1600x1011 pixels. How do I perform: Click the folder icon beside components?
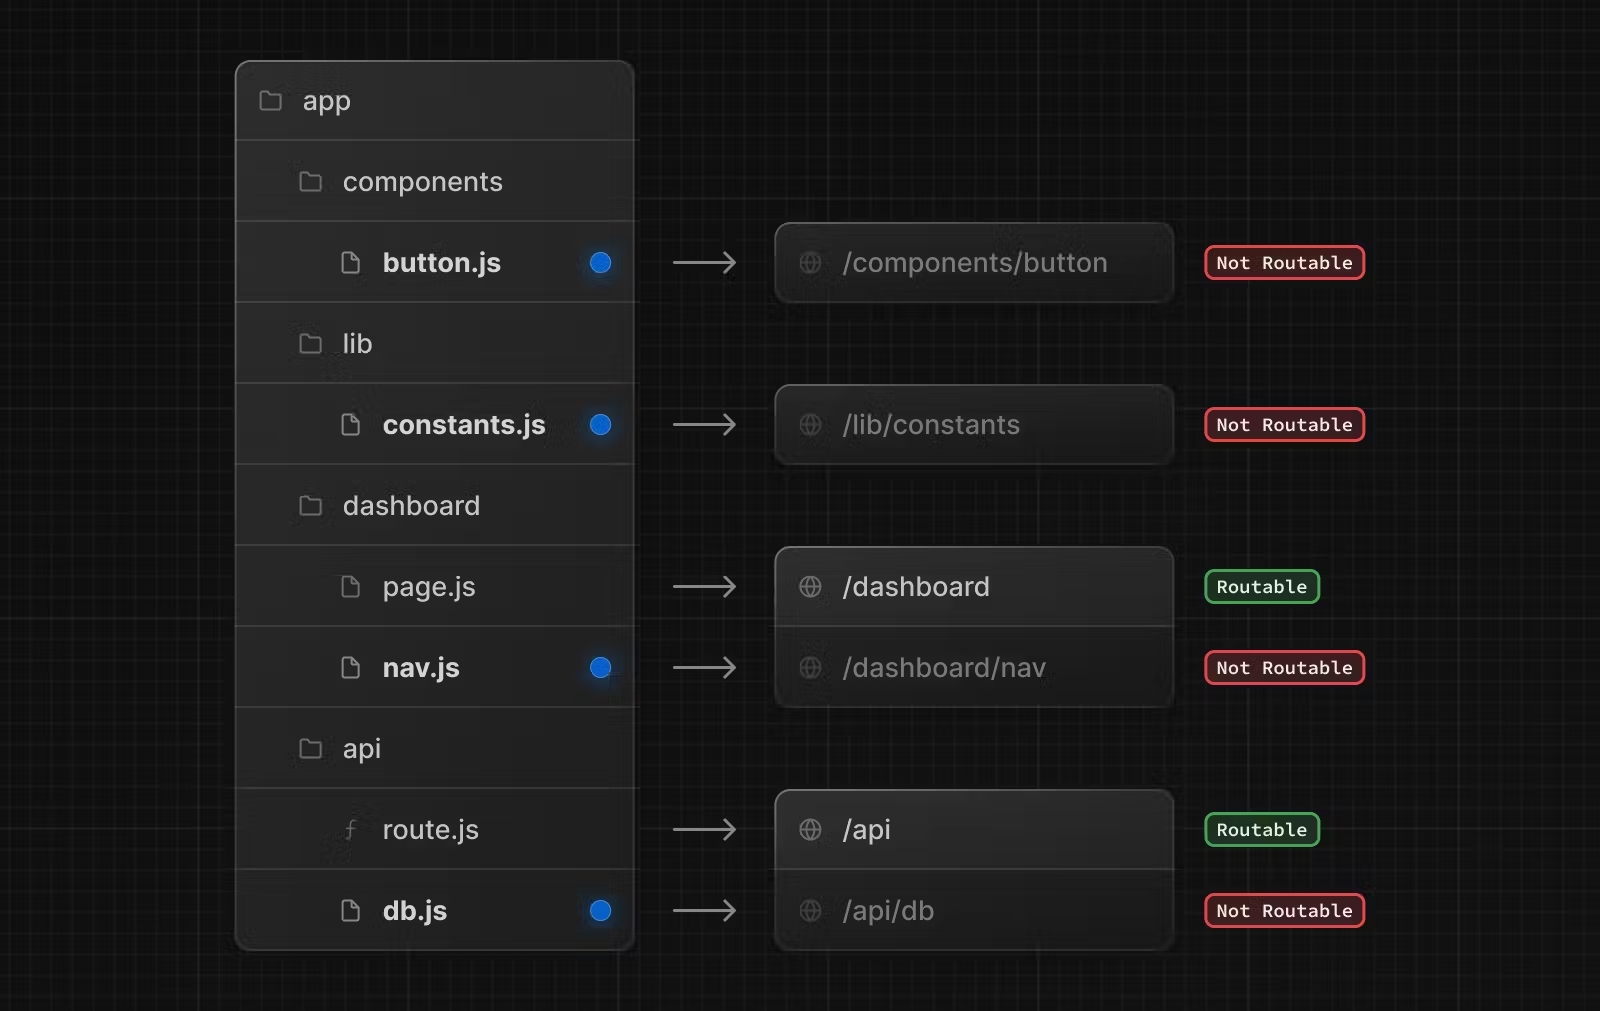310,181
